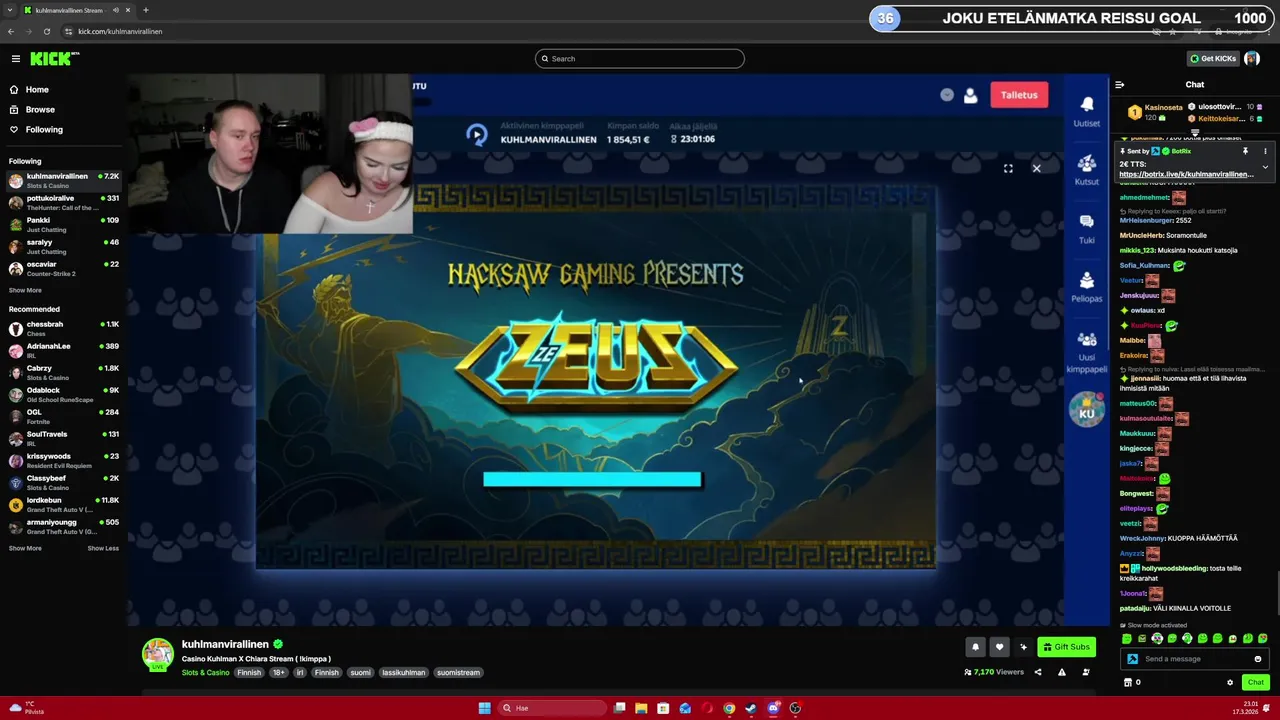Click the Kick Search field
1280x720 pixels.
(640, 59)
